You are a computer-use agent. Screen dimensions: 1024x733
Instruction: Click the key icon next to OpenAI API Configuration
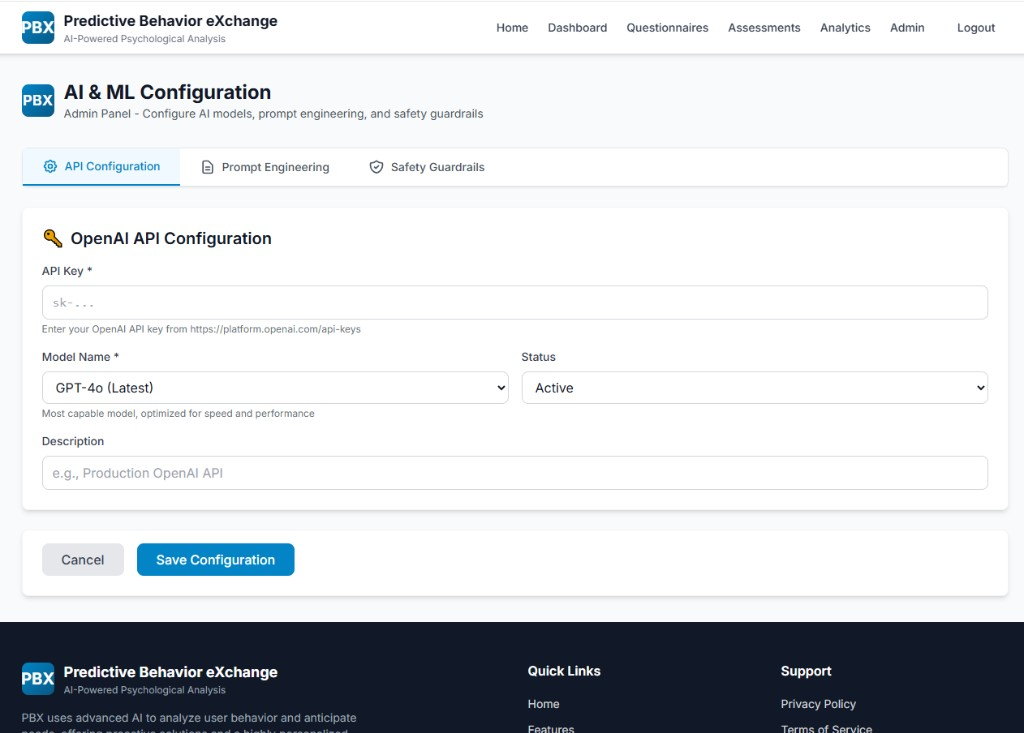click(53, 238)
